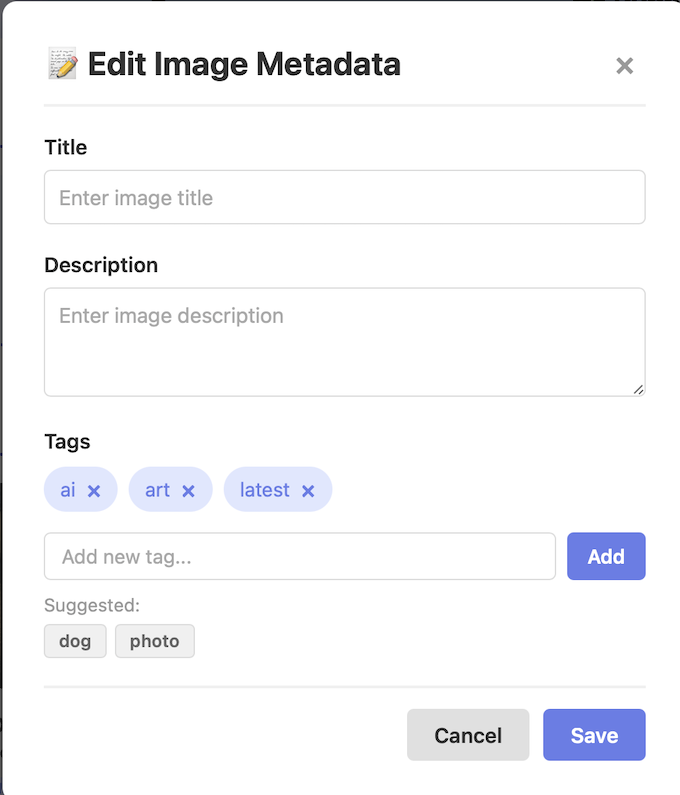Save the image metadata
Viewport: 680px width, 795px height.
pos(594,735)
